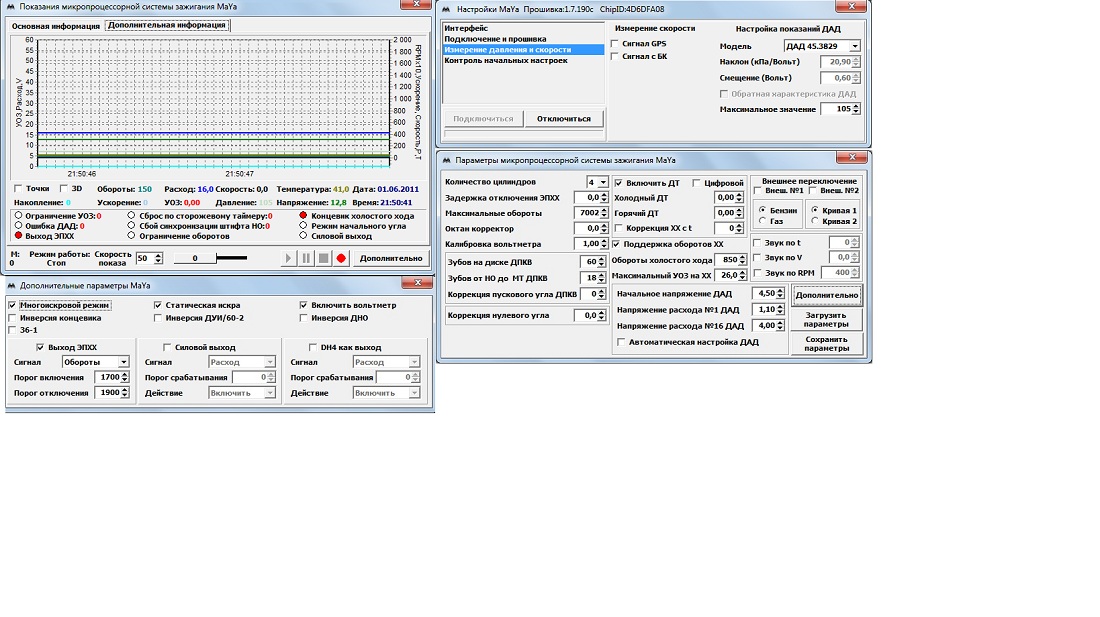Image resolution: width=1100 pixels, height=617 pixels.
Task: Click the Настройки MaYa title bar icon
Action: (446, 8)
